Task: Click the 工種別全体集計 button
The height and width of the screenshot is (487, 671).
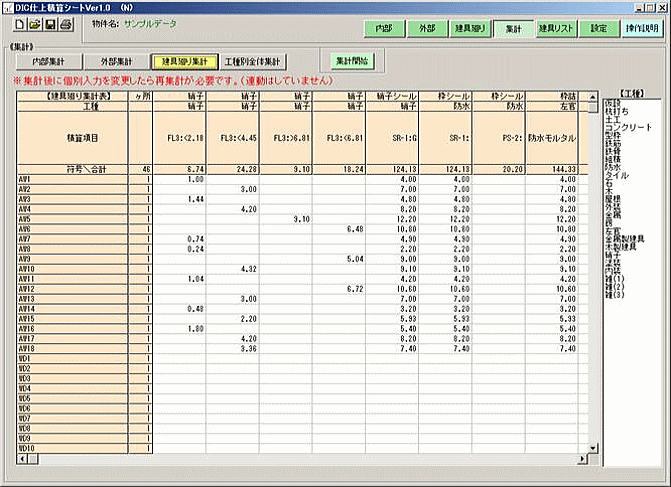Action: pos(252,62)
